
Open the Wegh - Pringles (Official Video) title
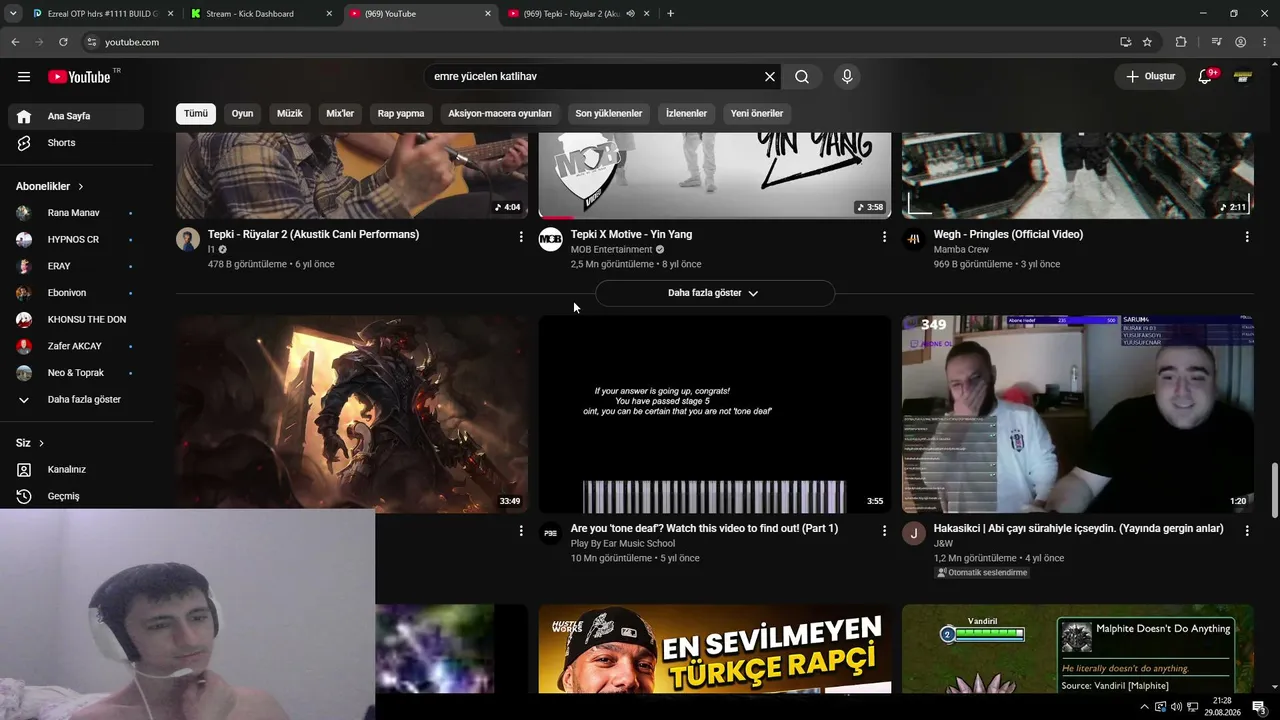click(x=1008, y=235)
